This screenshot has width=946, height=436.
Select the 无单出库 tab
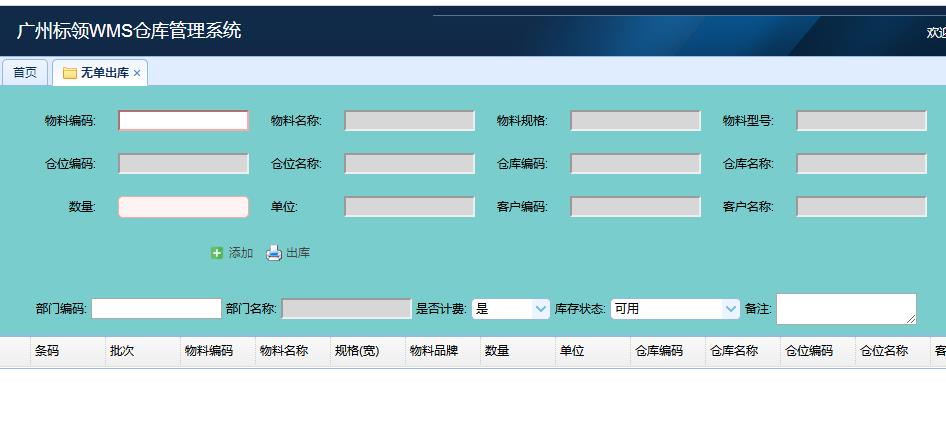(104, 73)
